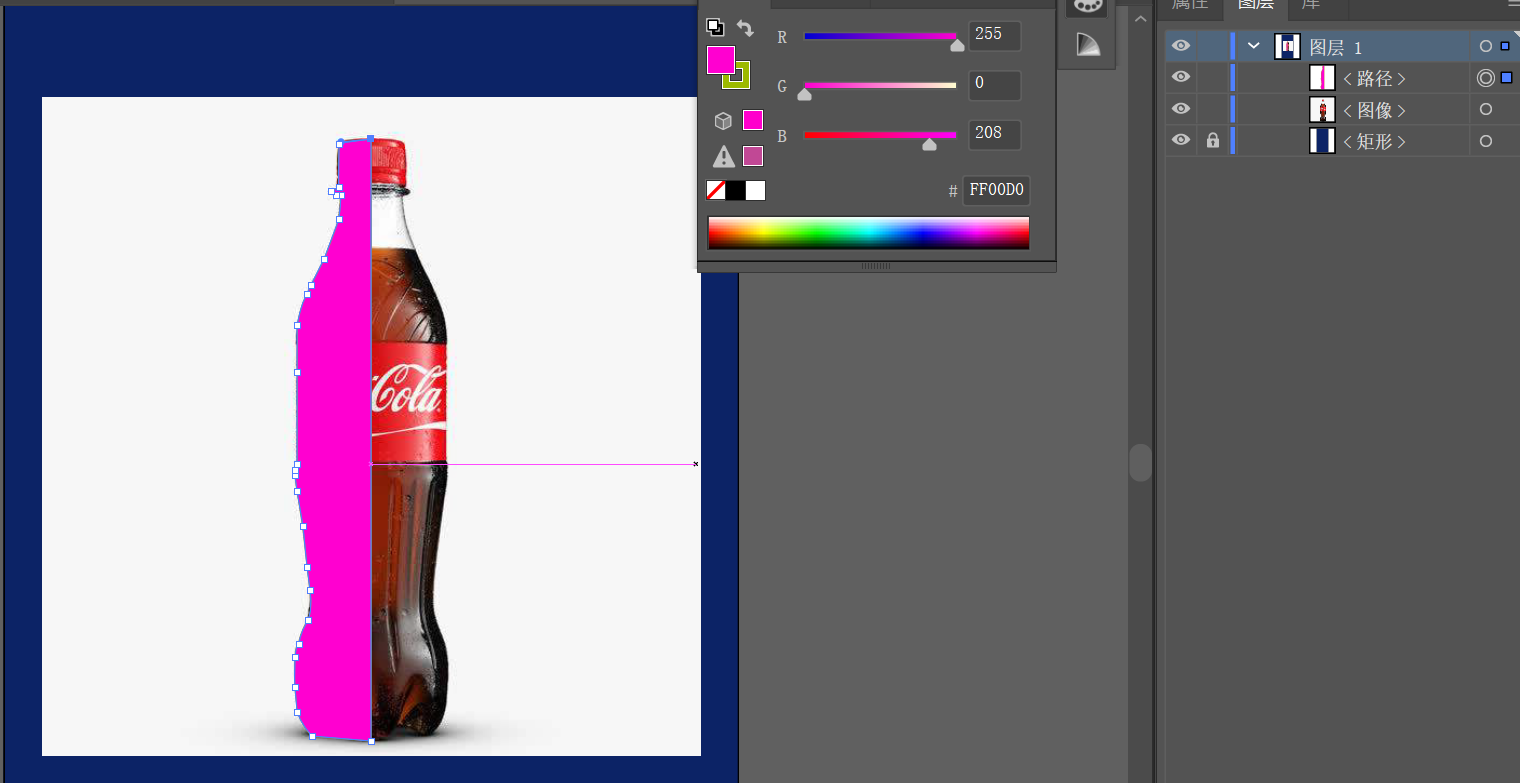The image size is (1520, 783).
Task: Open the Color Guide panel icon
Action: coord(1087,44)
